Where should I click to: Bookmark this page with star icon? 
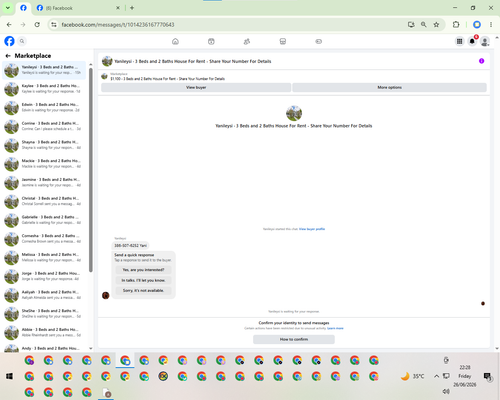click(x=436, y=25)
